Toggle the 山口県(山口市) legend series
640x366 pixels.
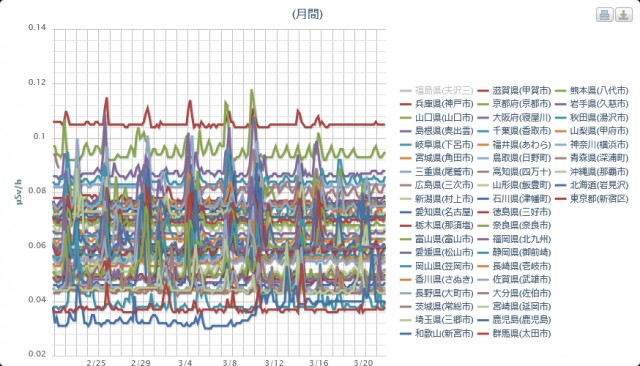436,118
